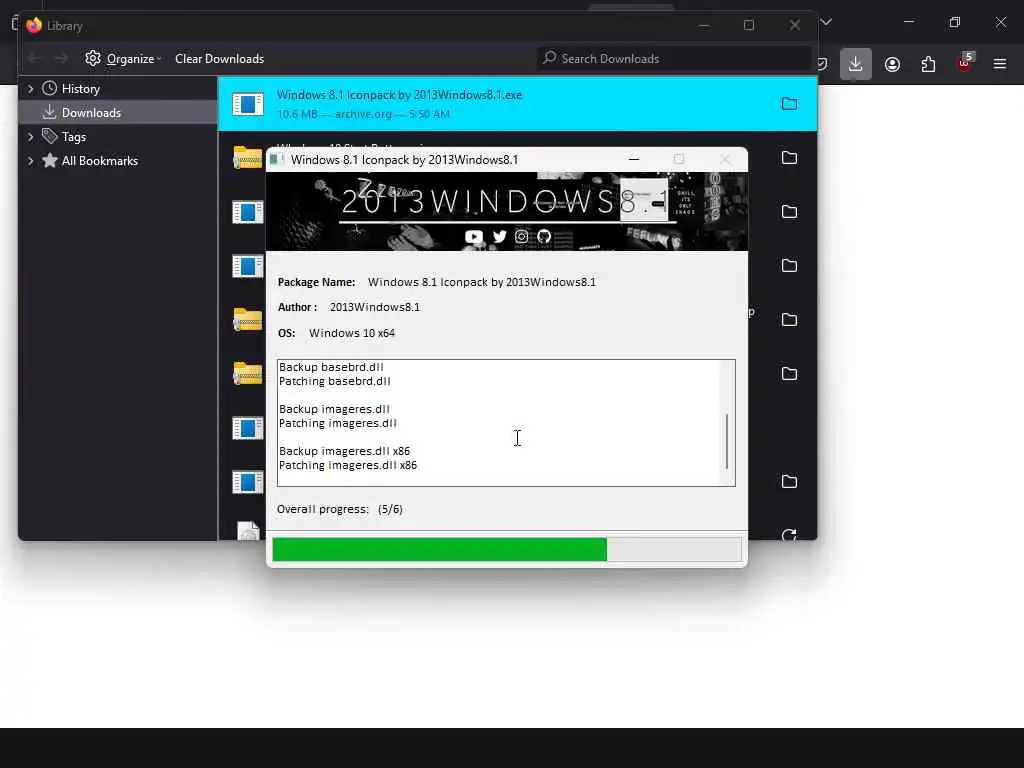1024x768 pixels.
Task: Show Windows 8.1 Iconpack exe in folder
Action: (790, 103)
